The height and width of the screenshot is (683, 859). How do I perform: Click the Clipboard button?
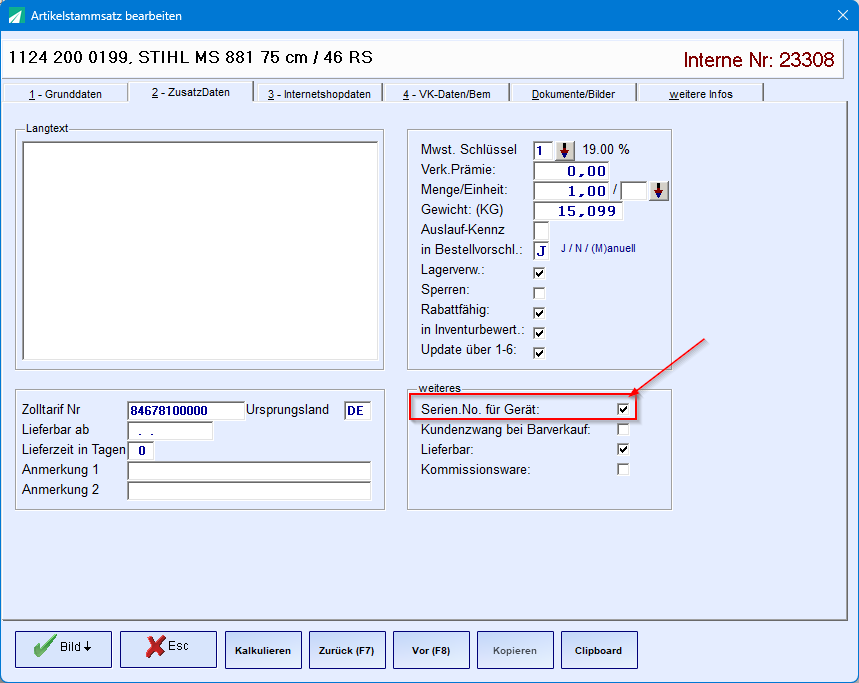pyautogui.click(x=599, y=650)
